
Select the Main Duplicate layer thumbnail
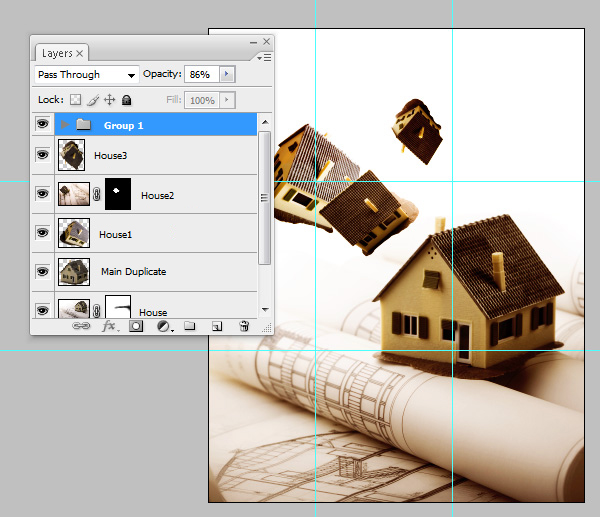74,272
